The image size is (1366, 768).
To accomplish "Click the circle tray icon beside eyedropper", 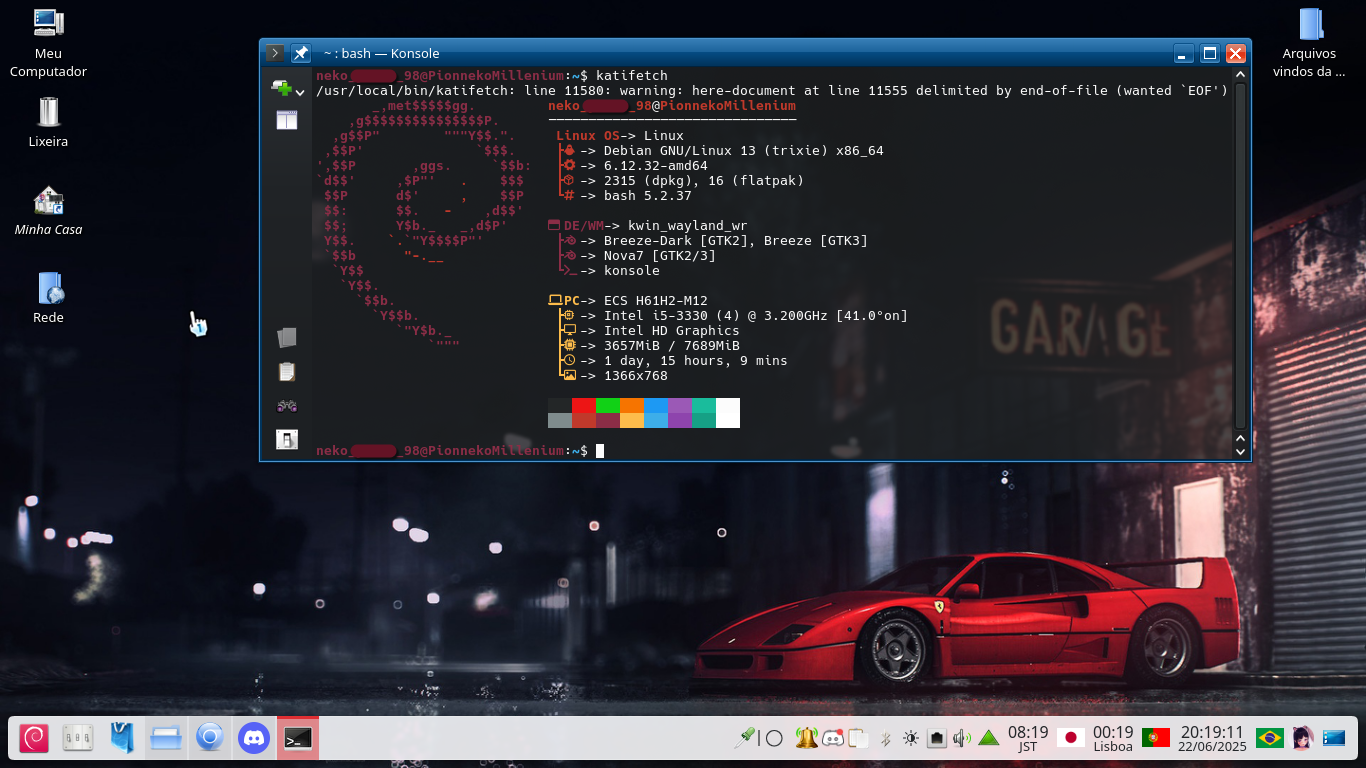I will (773, 738).
